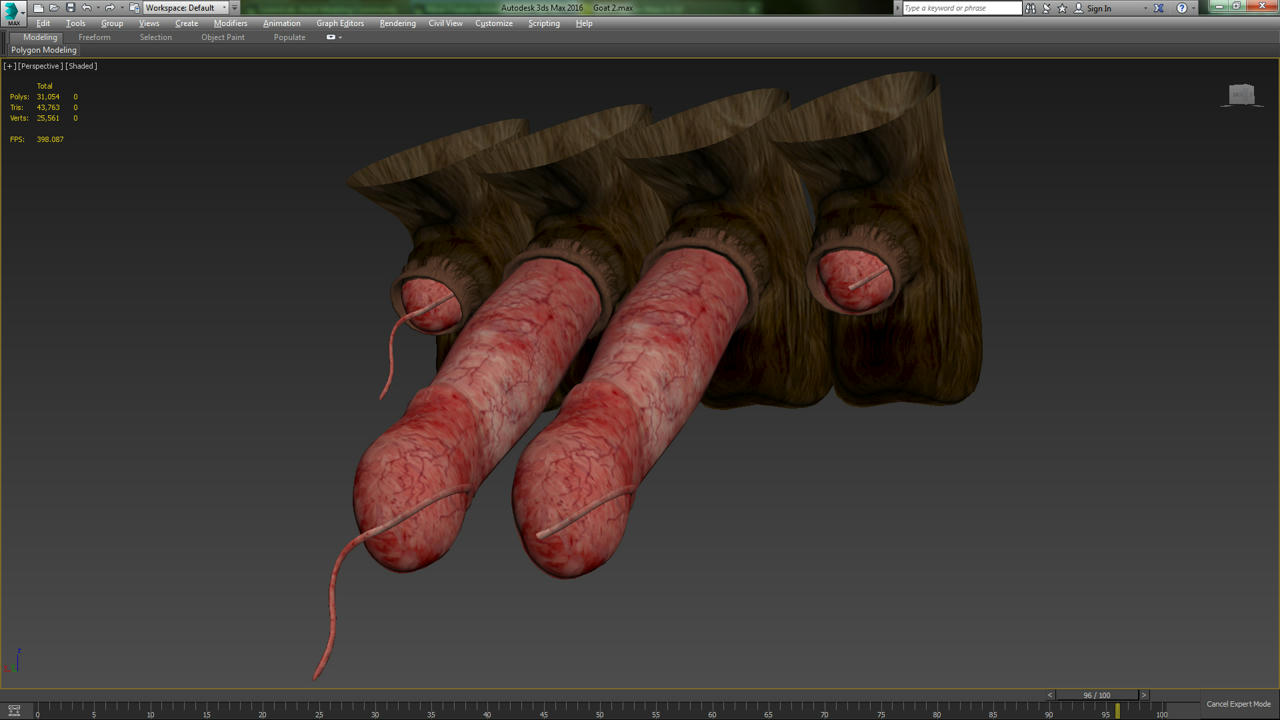Expand the Polygon Modeling panel
This screenshot has height=720, width=1280.
click(44, 50)
